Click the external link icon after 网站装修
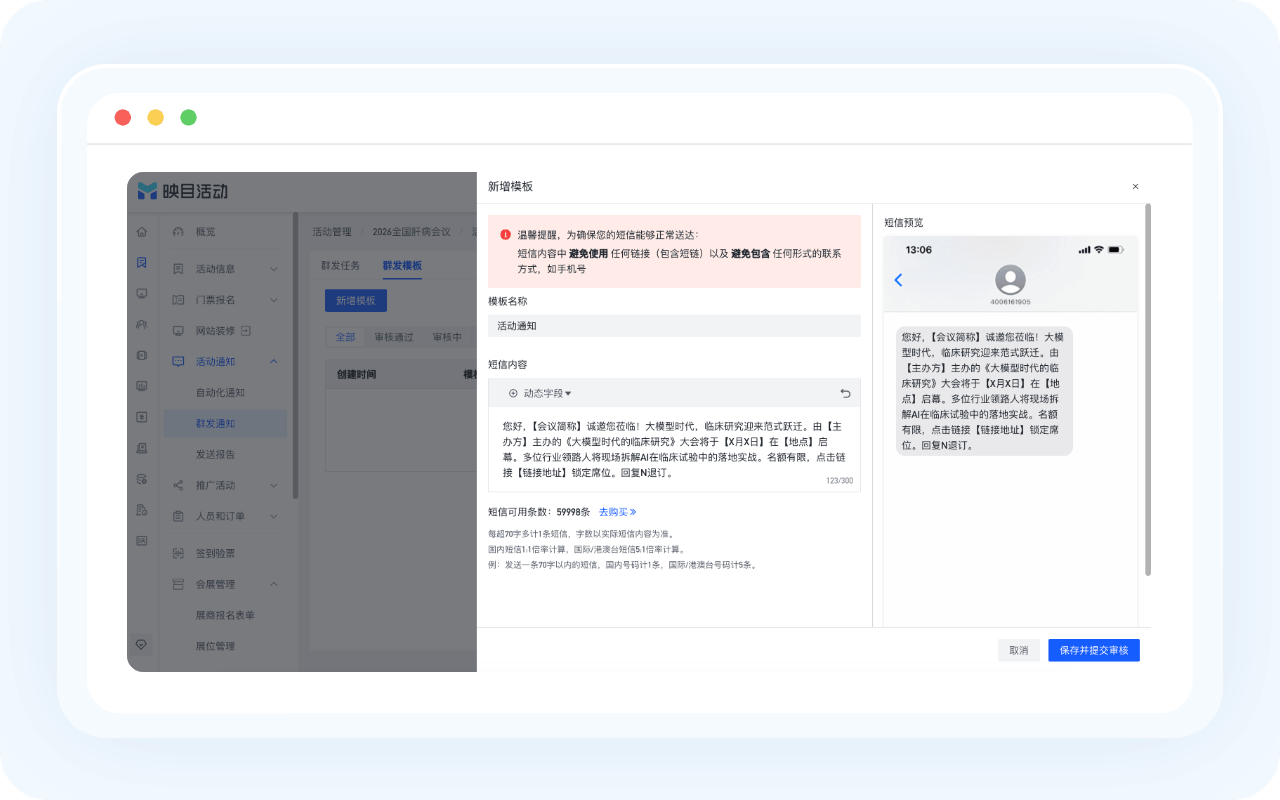Screen dimensions: 1280x800 click(x=245, y=330)
